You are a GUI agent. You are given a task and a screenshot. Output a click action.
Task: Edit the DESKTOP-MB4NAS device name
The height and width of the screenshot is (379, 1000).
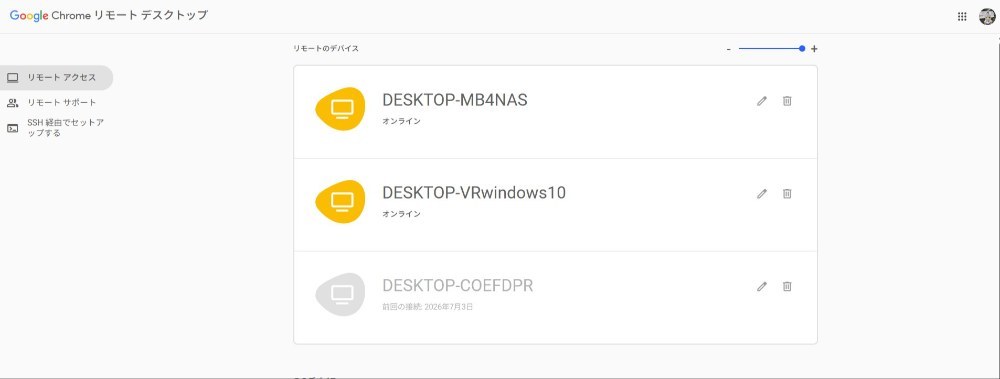coord(761,101)
